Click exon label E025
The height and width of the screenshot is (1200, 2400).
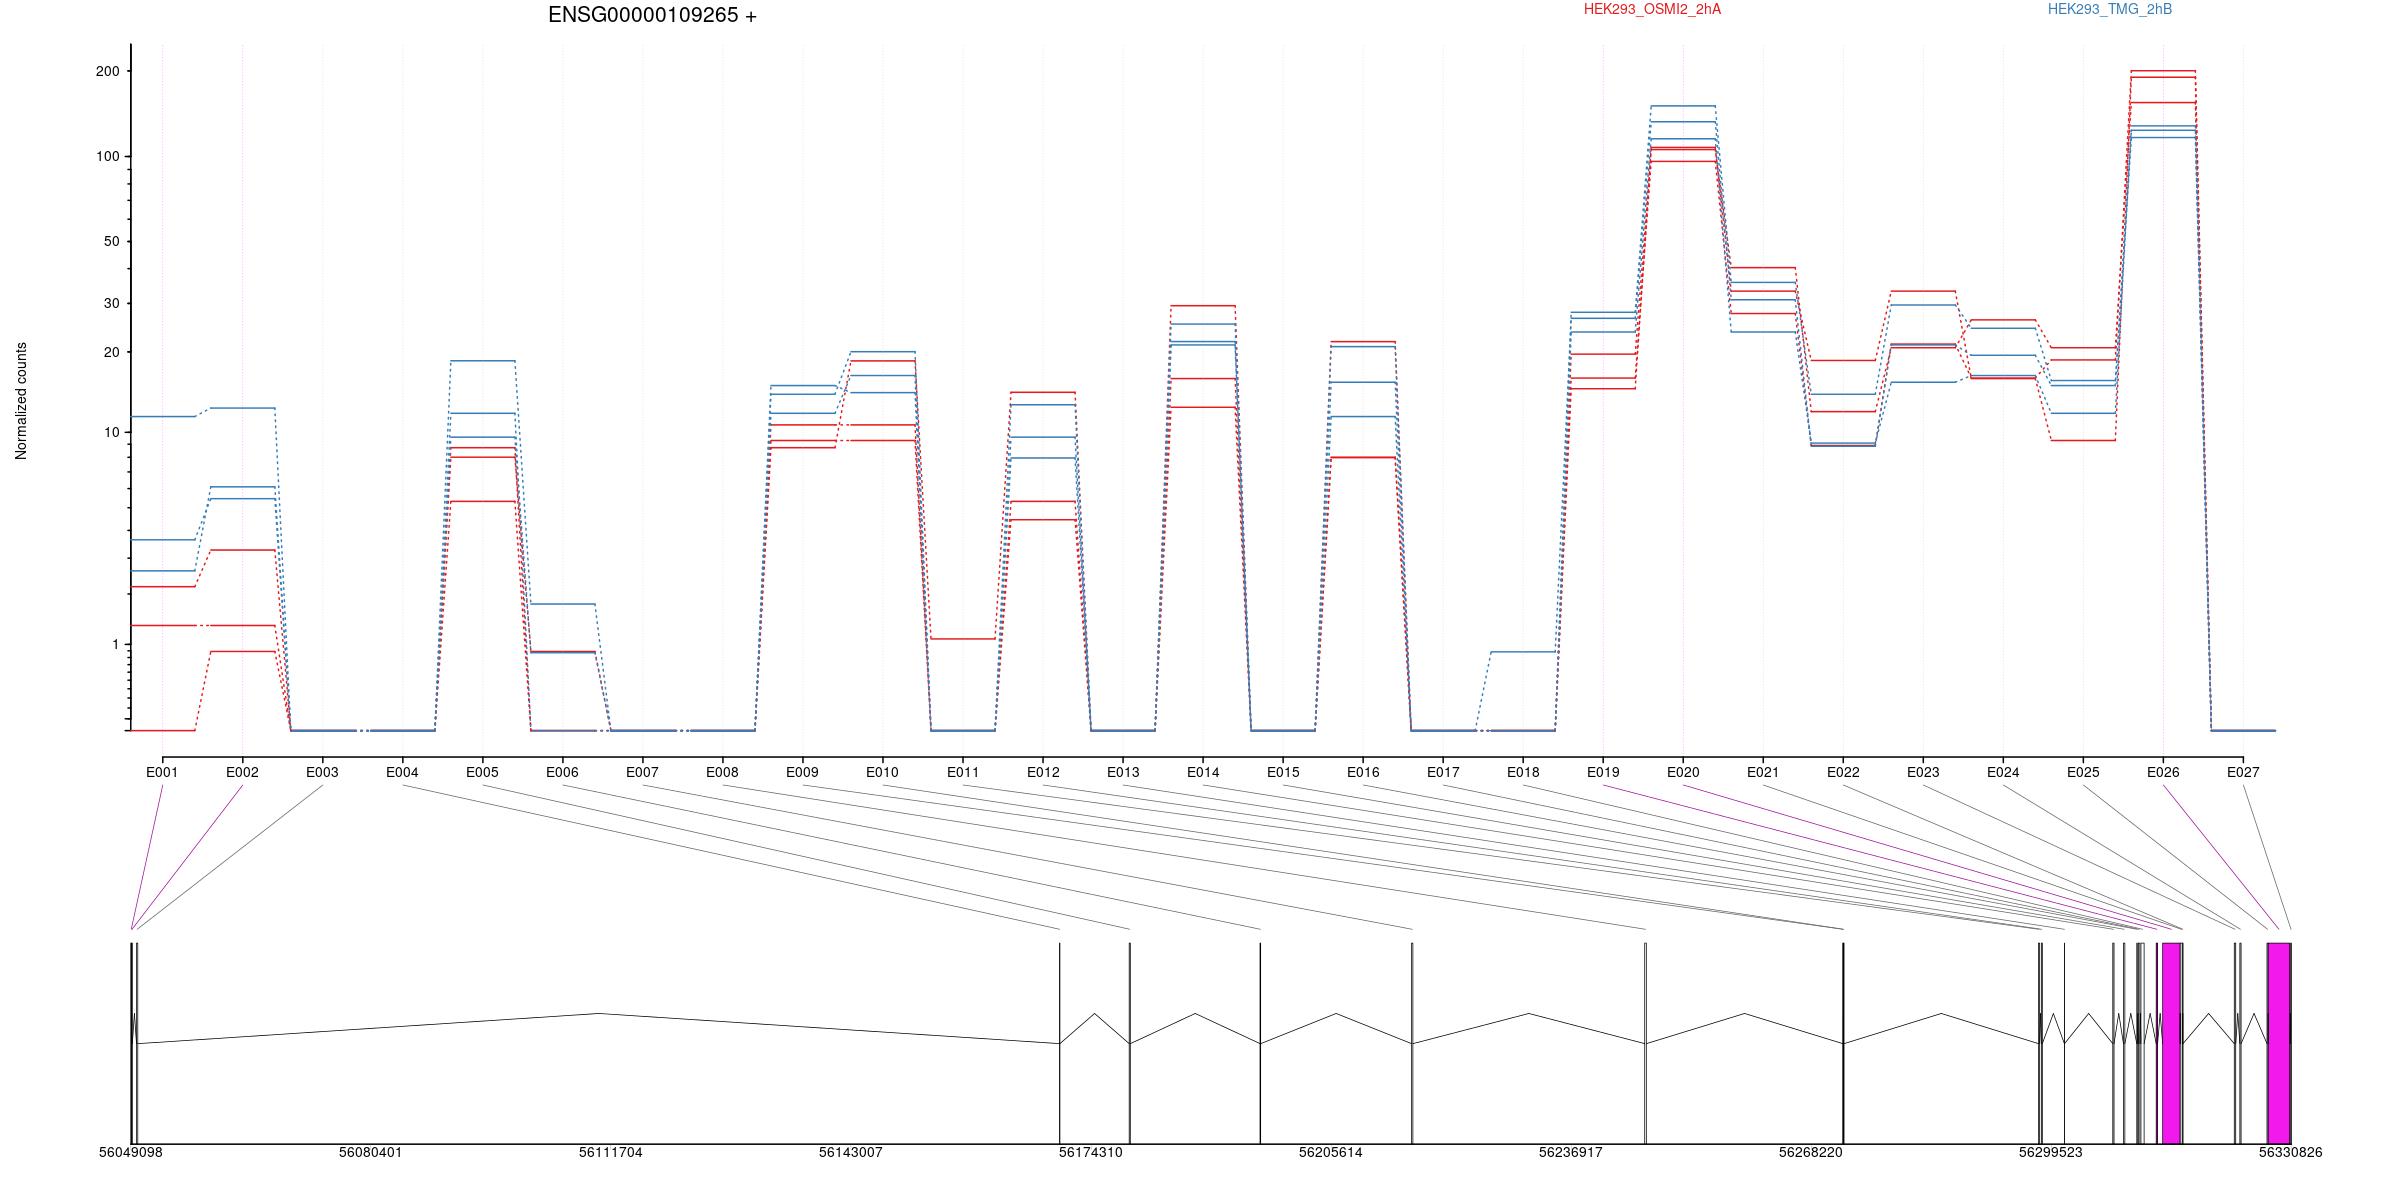coord(2083,772)
